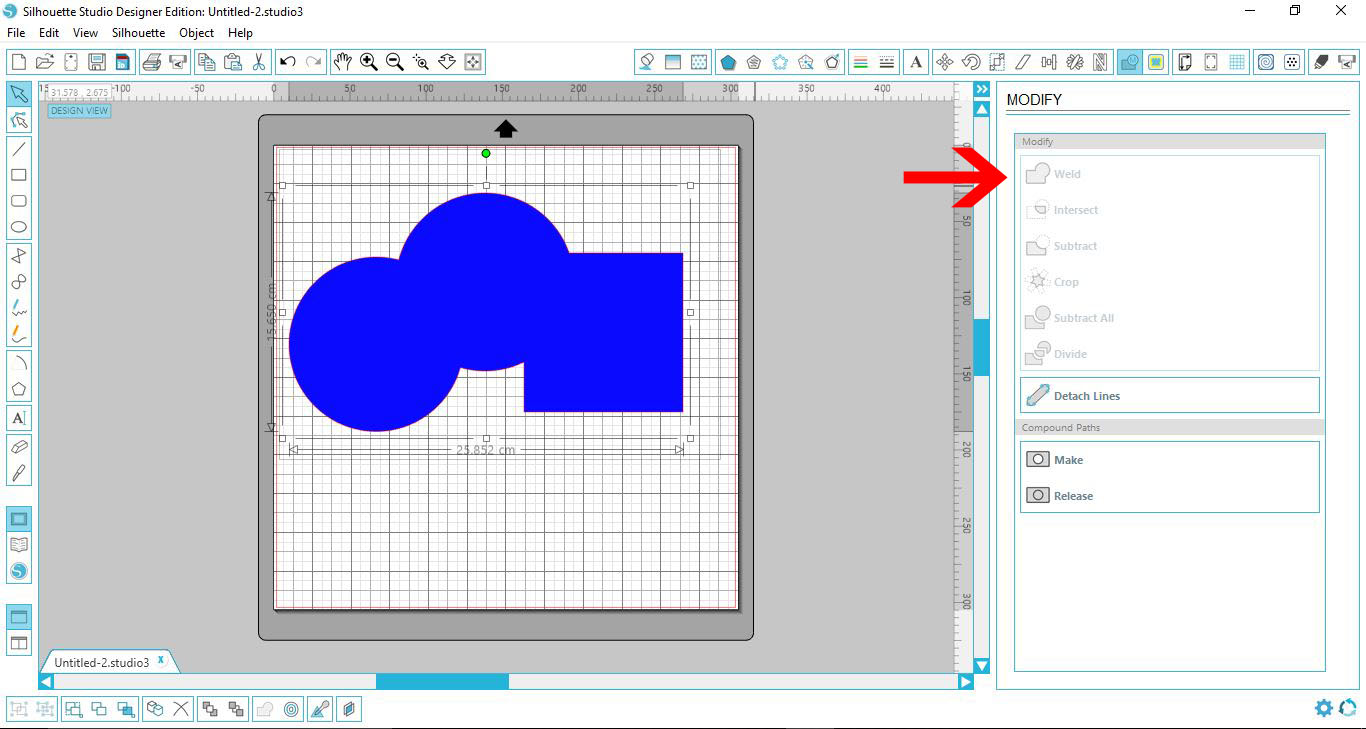Open the Scale panel from top toolbar

pos(996,61)
